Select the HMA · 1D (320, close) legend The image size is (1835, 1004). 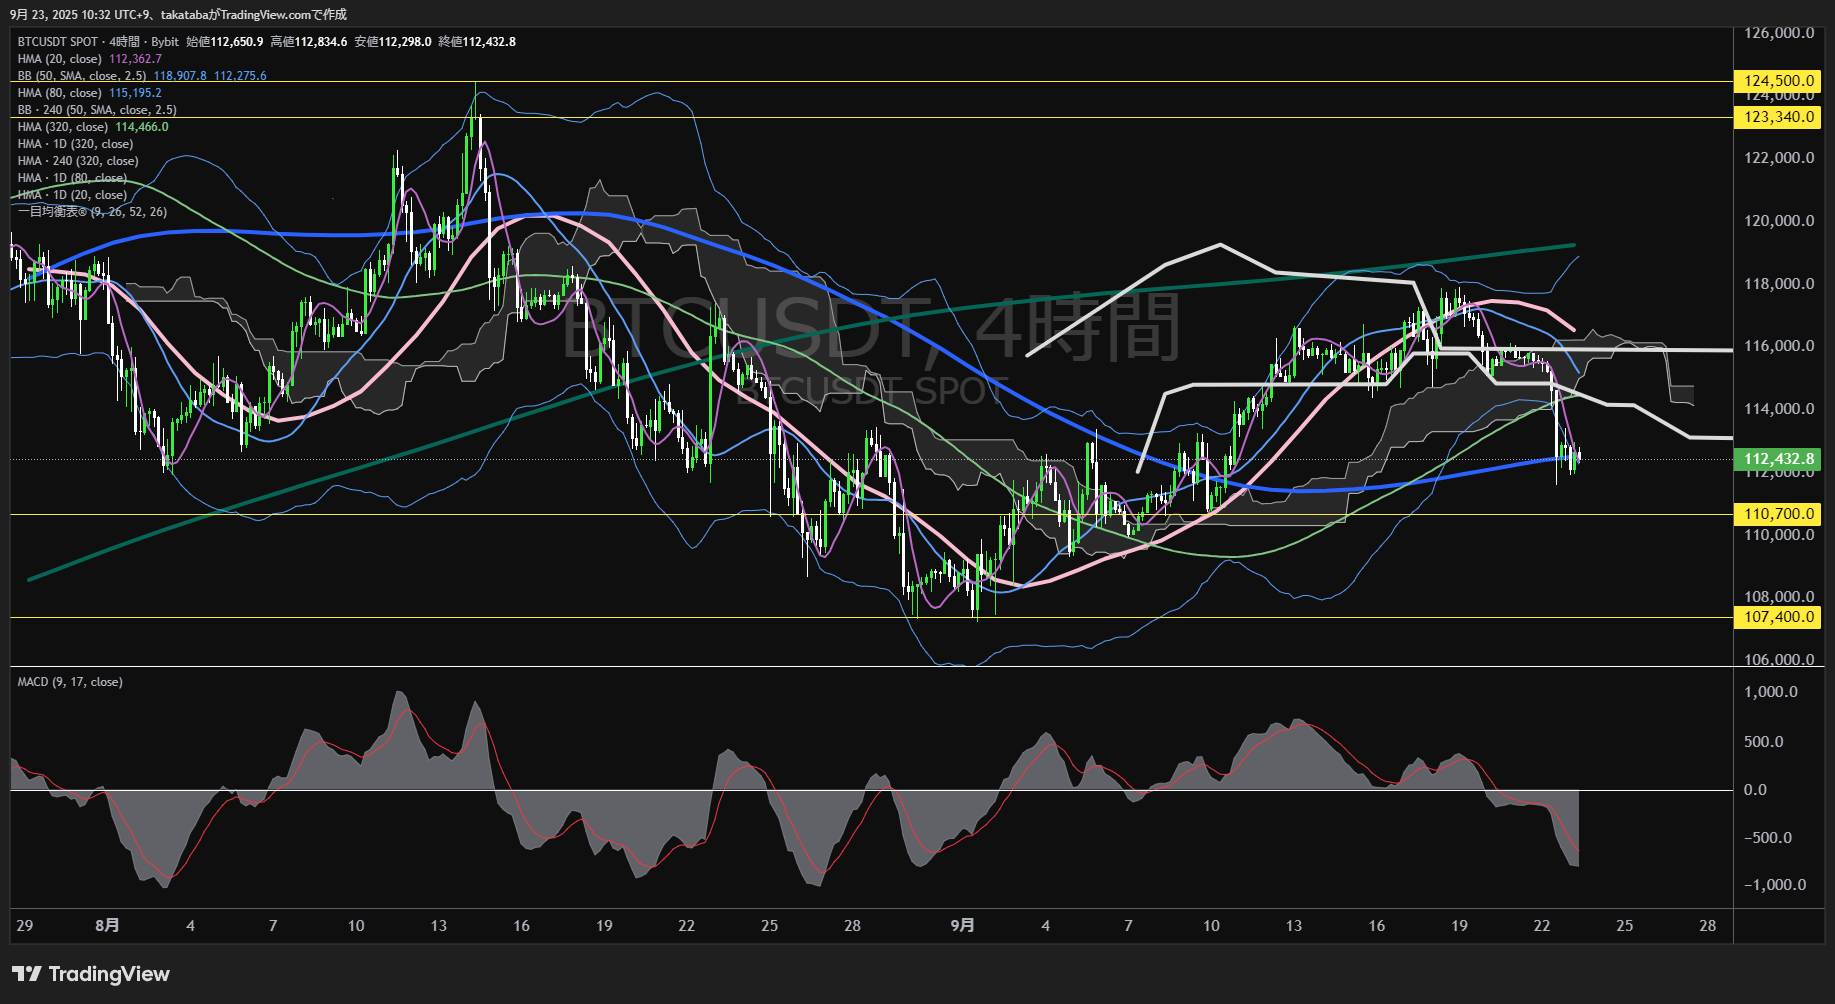click(x=75, y=144)
